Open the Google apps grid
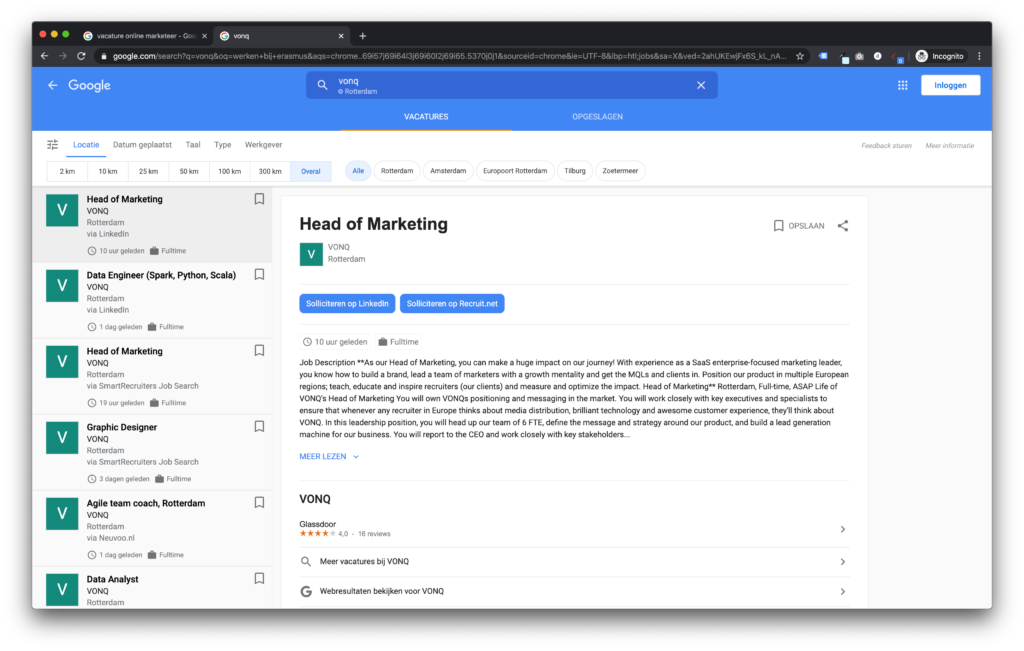Viewport: 1024px width, 651px height. coord(903,85)
